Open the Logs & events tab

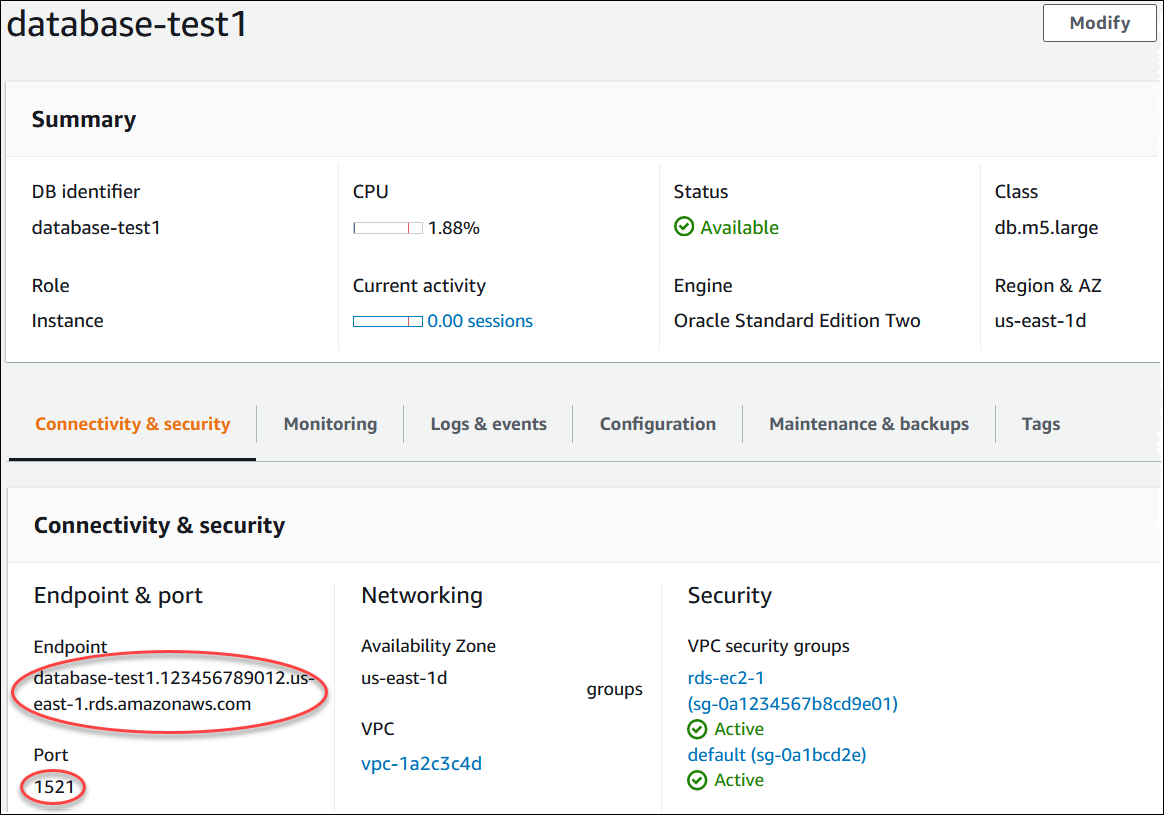(x=488, y=424)
